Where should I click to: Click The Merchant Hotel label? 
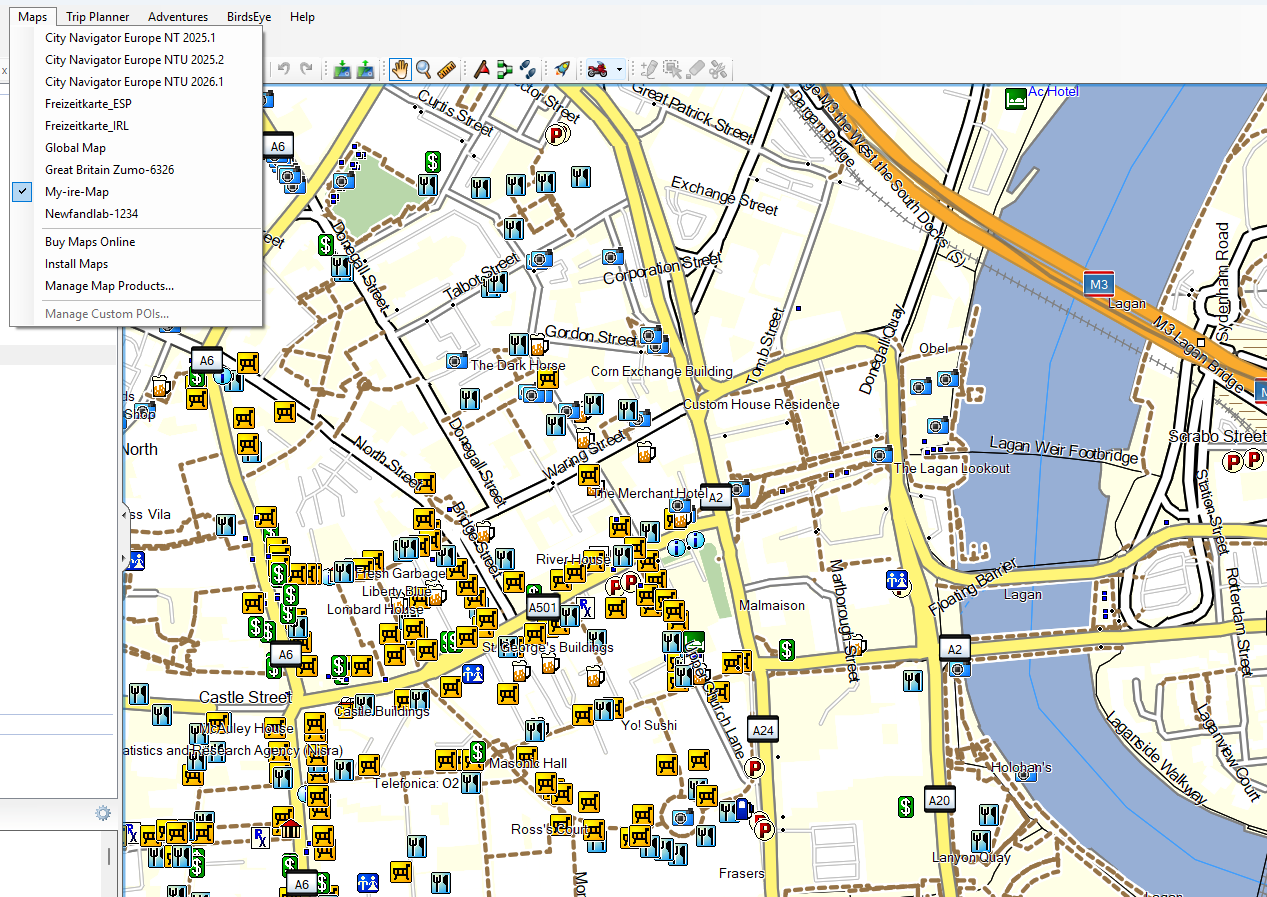(649, 493)
